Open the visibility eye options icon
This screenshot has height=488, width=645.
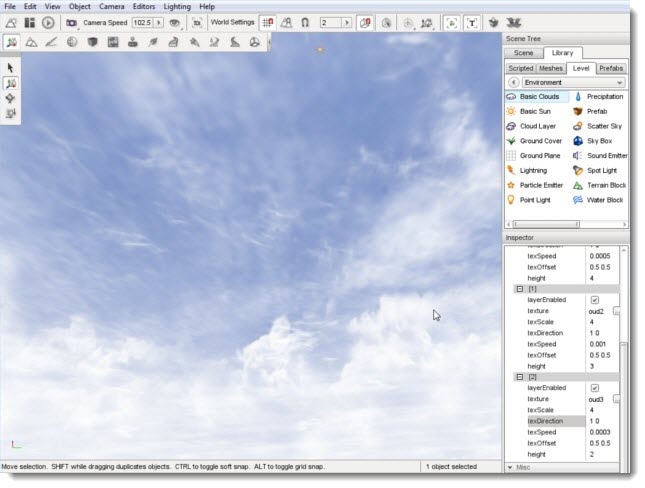175,23
